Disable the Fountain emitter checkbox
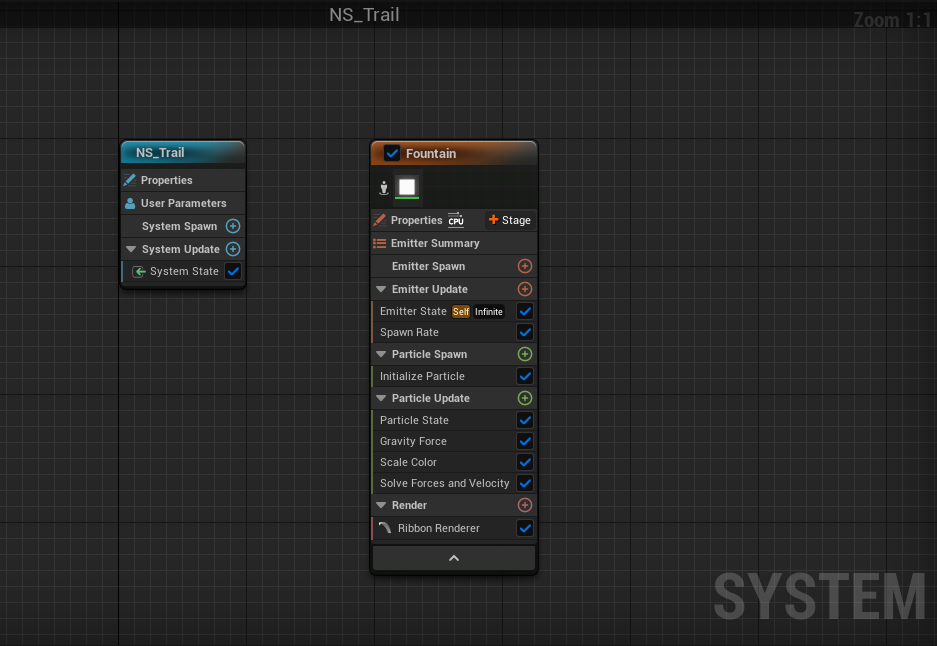This screenshot has height=646, width=937. click(392, 153)
